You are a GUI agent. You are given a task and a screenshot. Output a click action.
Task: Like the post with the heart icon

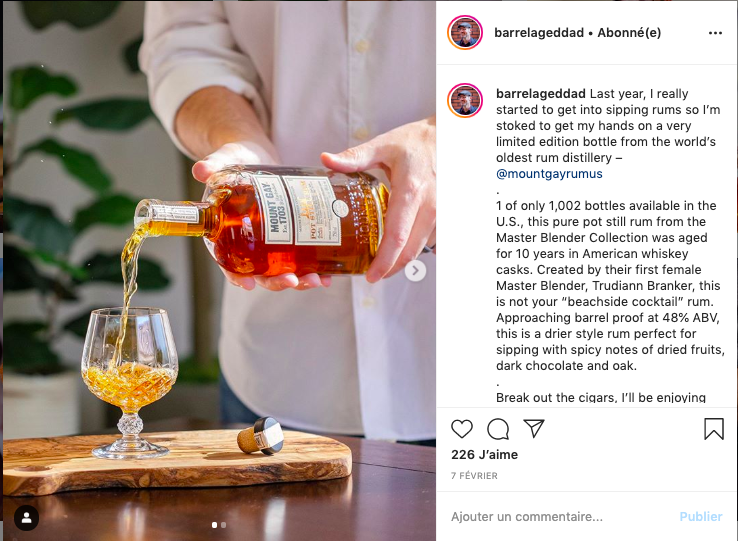pos(462,429)
